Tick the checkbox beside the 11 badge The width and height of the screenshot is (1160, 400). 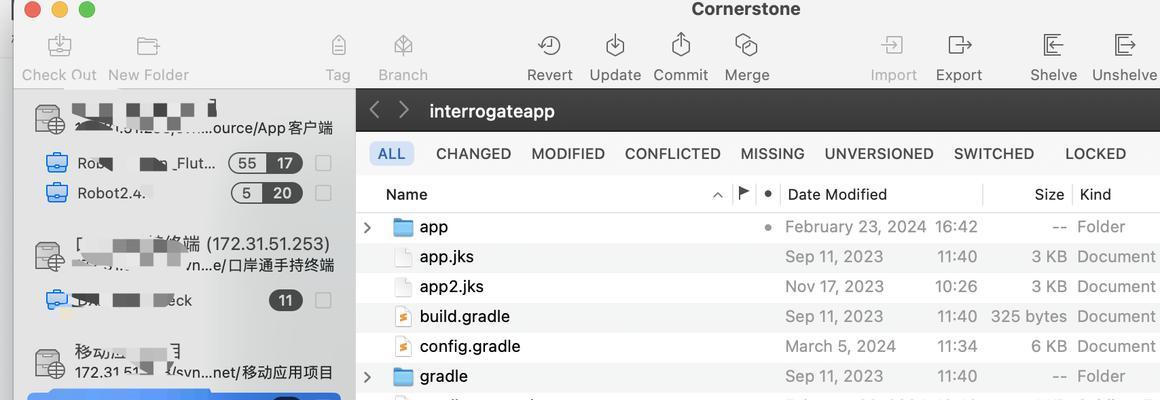[x=323, y=300]
